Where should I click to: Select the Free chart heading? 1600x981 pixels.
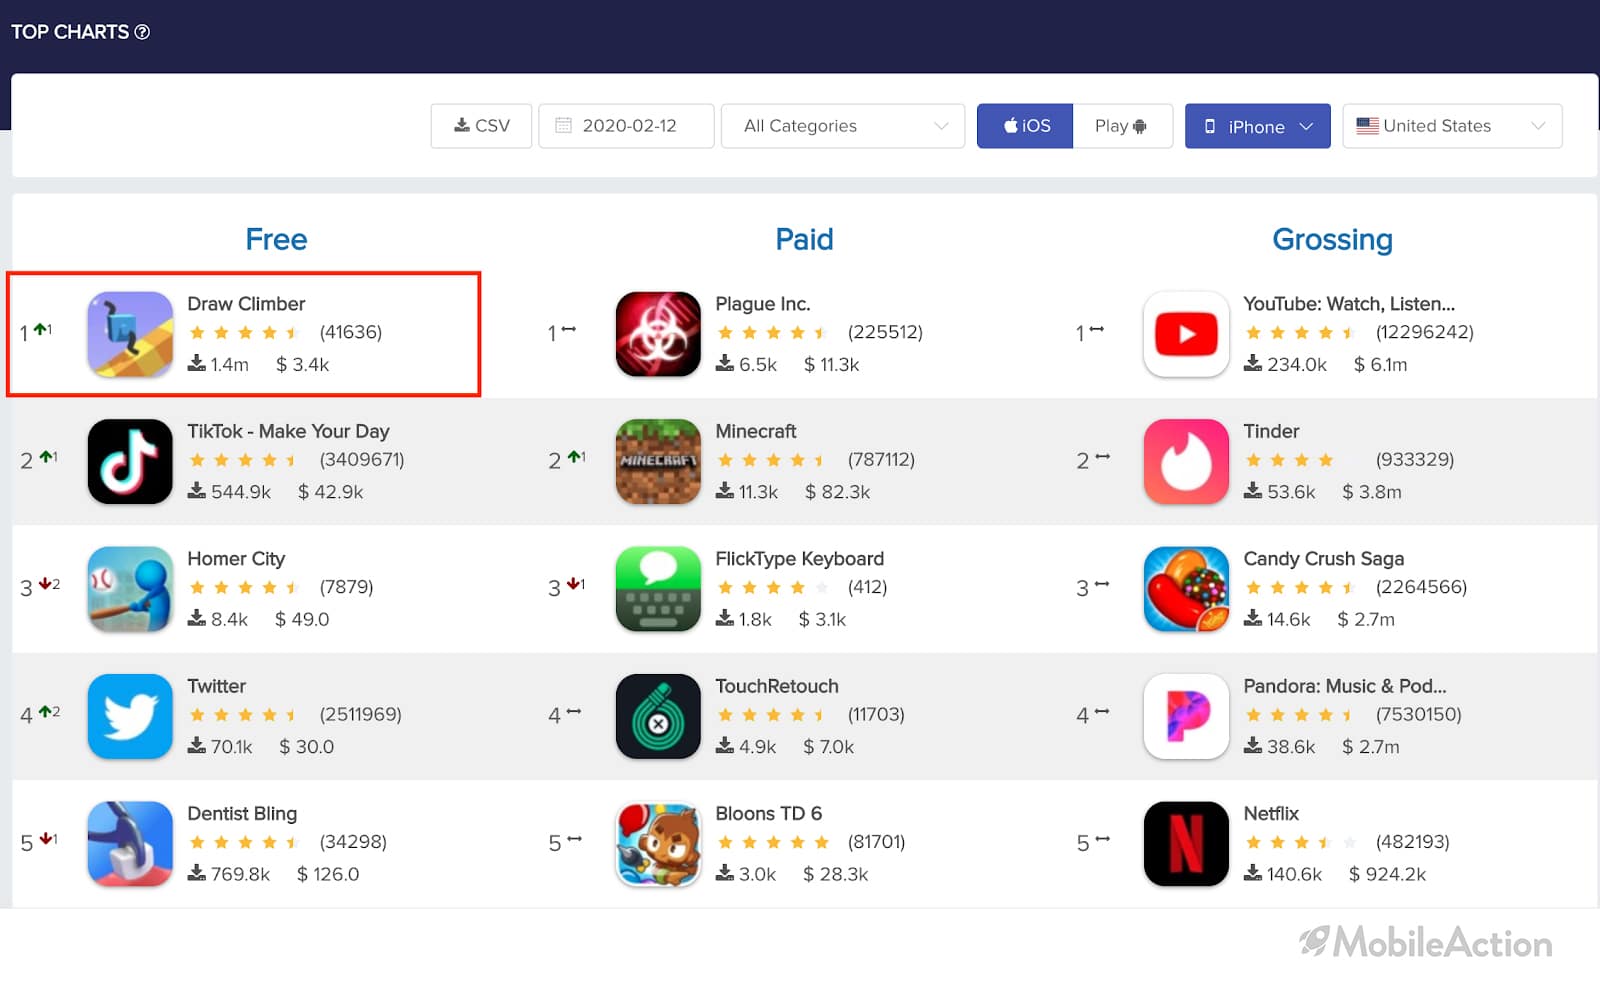[x=276, y=240]
